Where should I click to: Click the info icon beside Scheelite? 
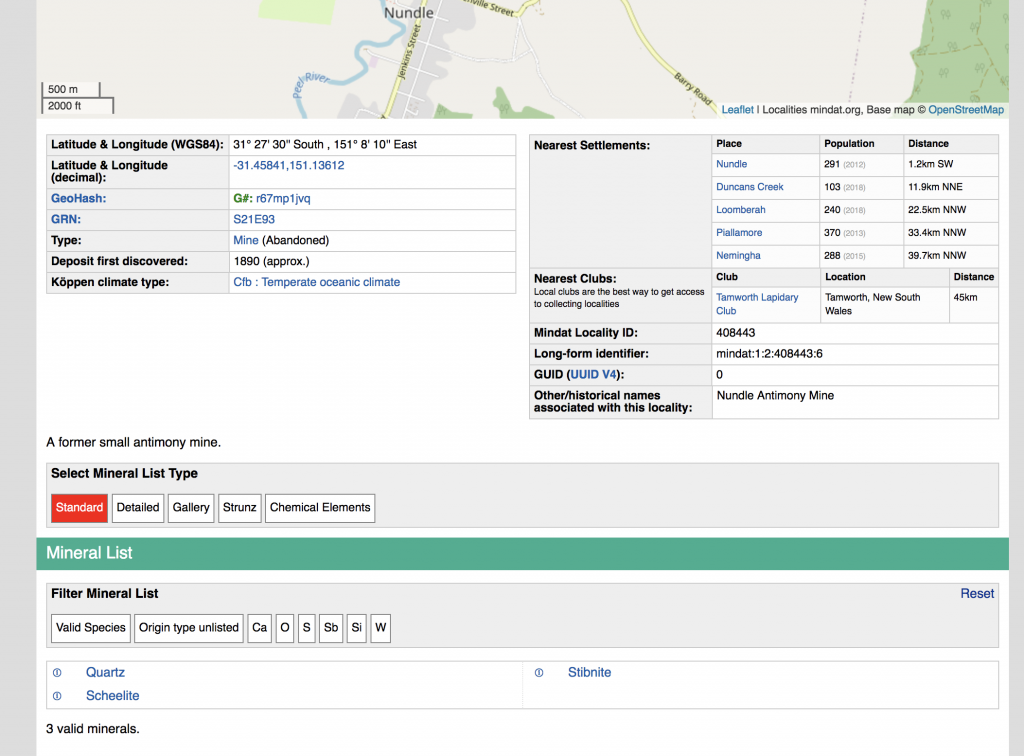point(57,696)
